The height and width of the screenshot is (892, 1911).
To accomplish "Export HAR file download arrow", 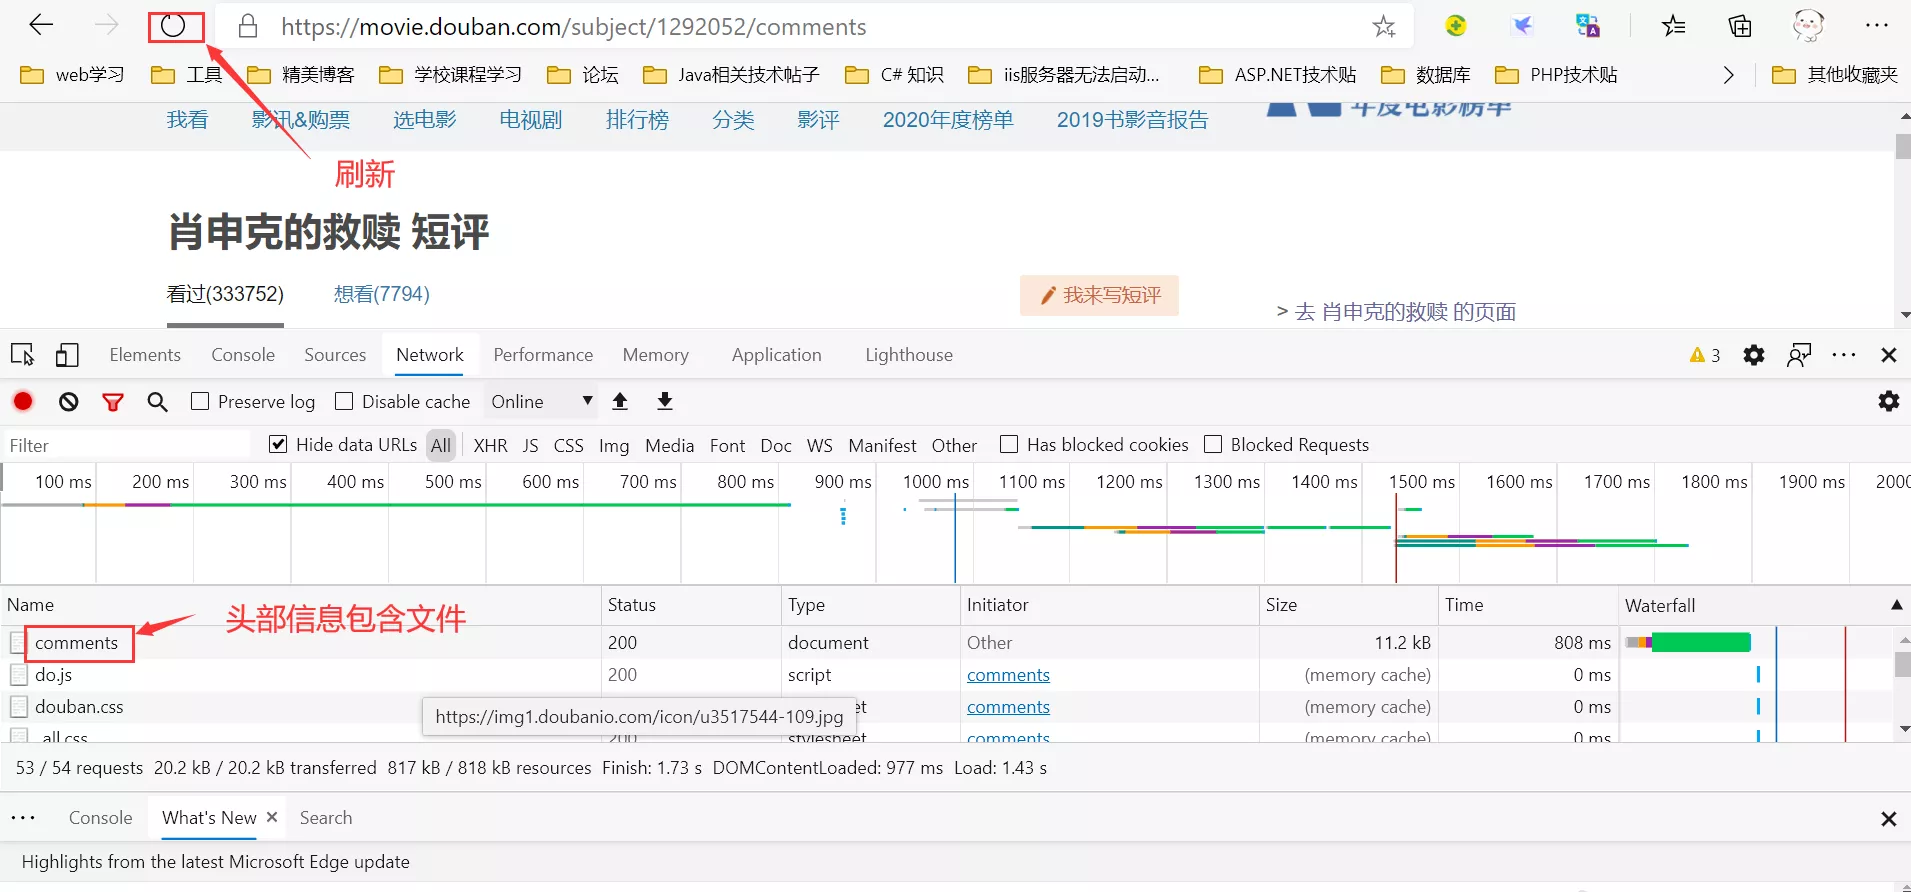I will click(665, 401).
